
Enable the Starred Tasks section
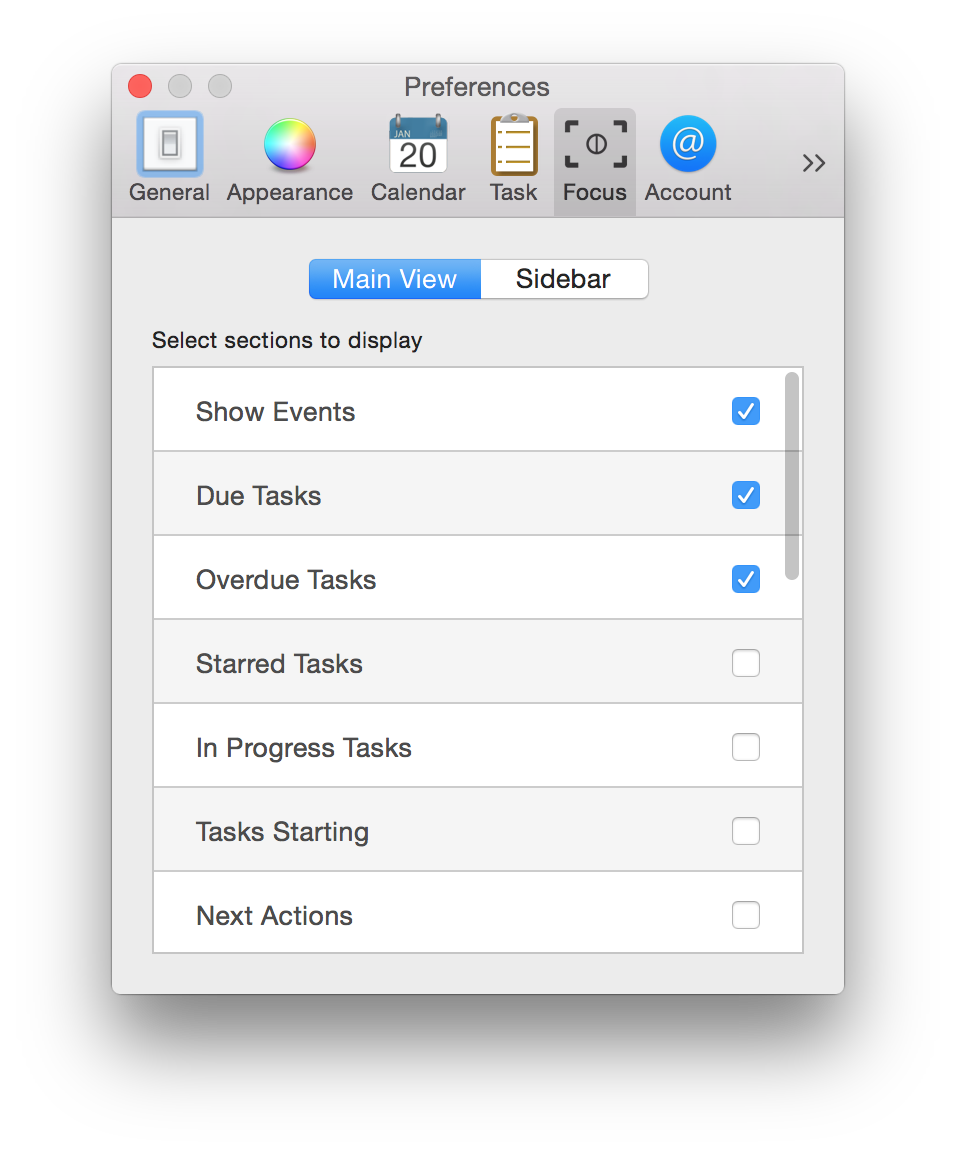[746, 663]
